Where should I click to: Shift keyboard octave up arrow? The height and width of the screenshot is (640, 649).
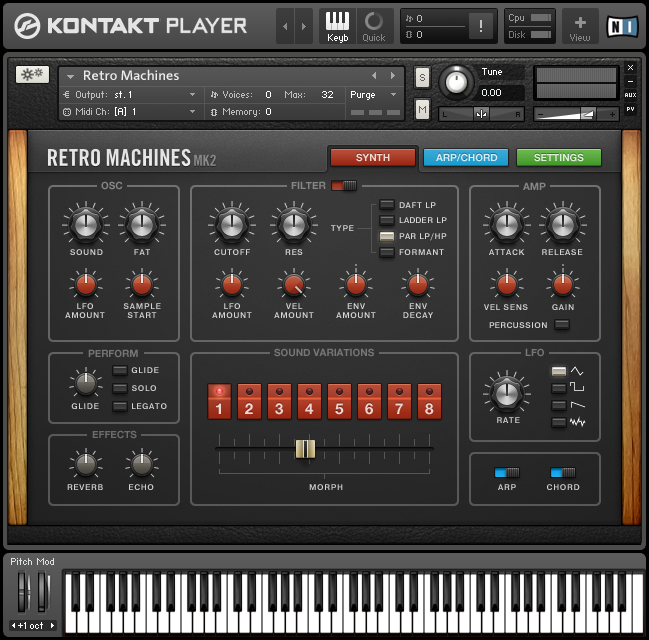[x=52, y=626]
